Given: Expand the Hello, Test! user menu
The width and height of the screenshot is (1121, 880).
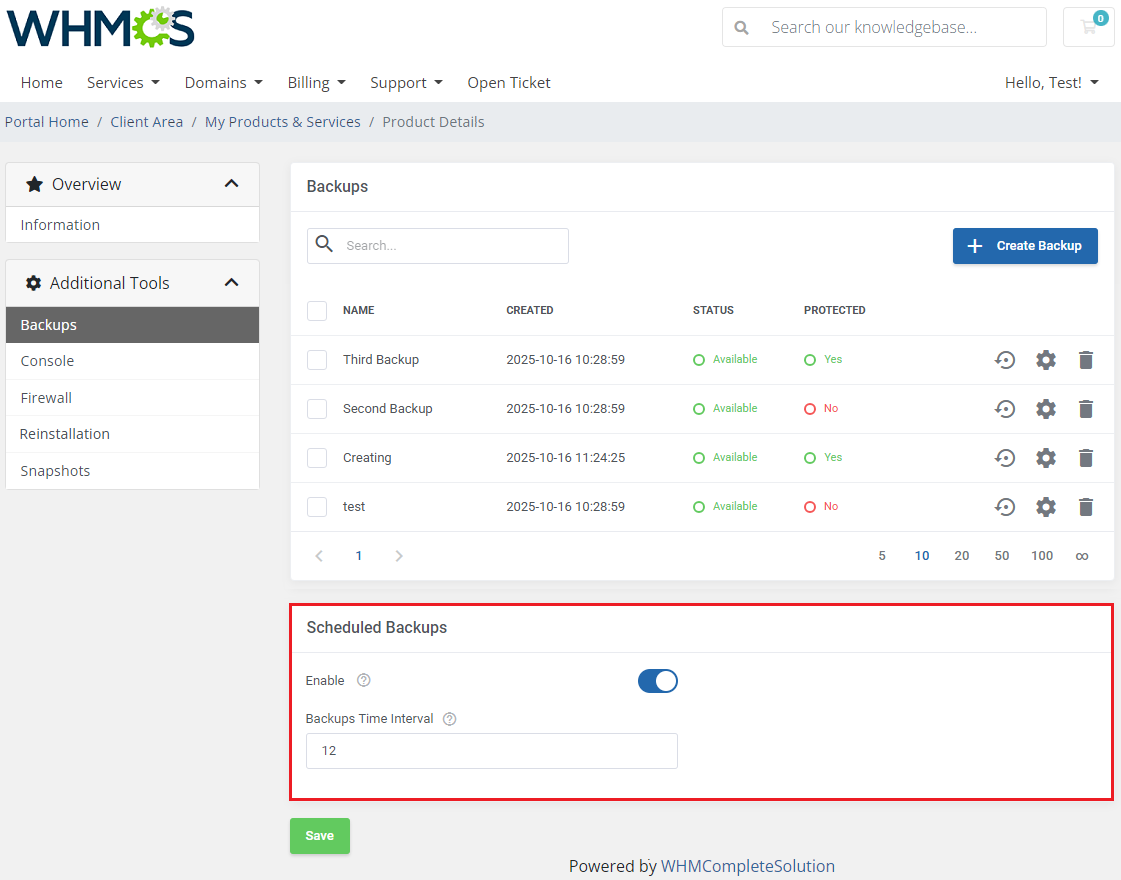Looking at the screenshot, I should pos(1051,83).
